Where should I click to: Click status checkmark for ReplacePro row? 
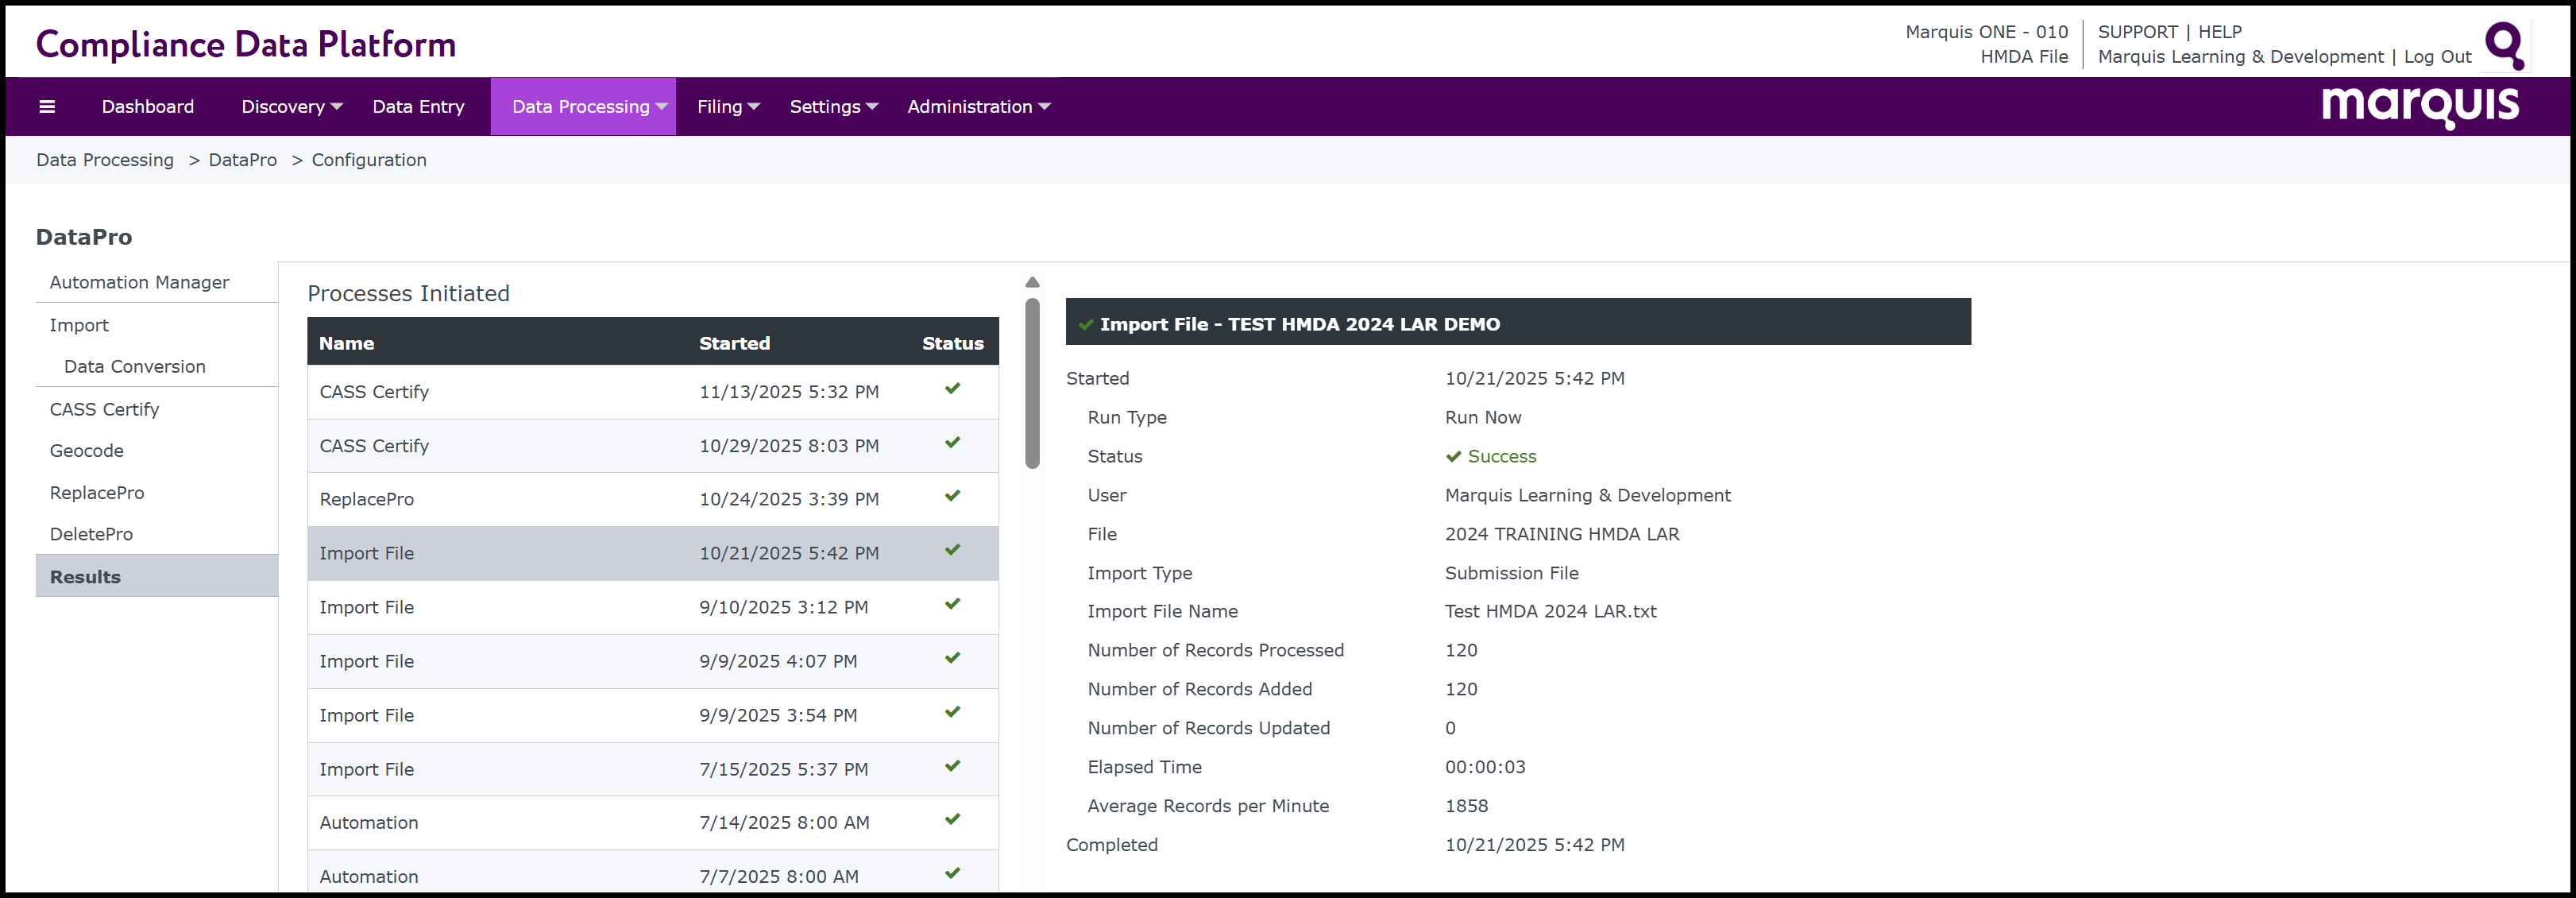[x=952, y=496]
